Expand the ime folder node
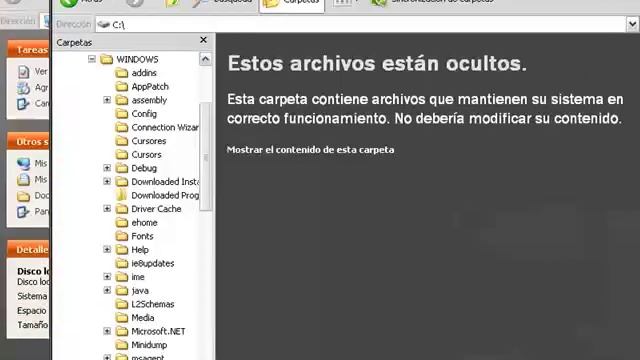 (107, 277)
